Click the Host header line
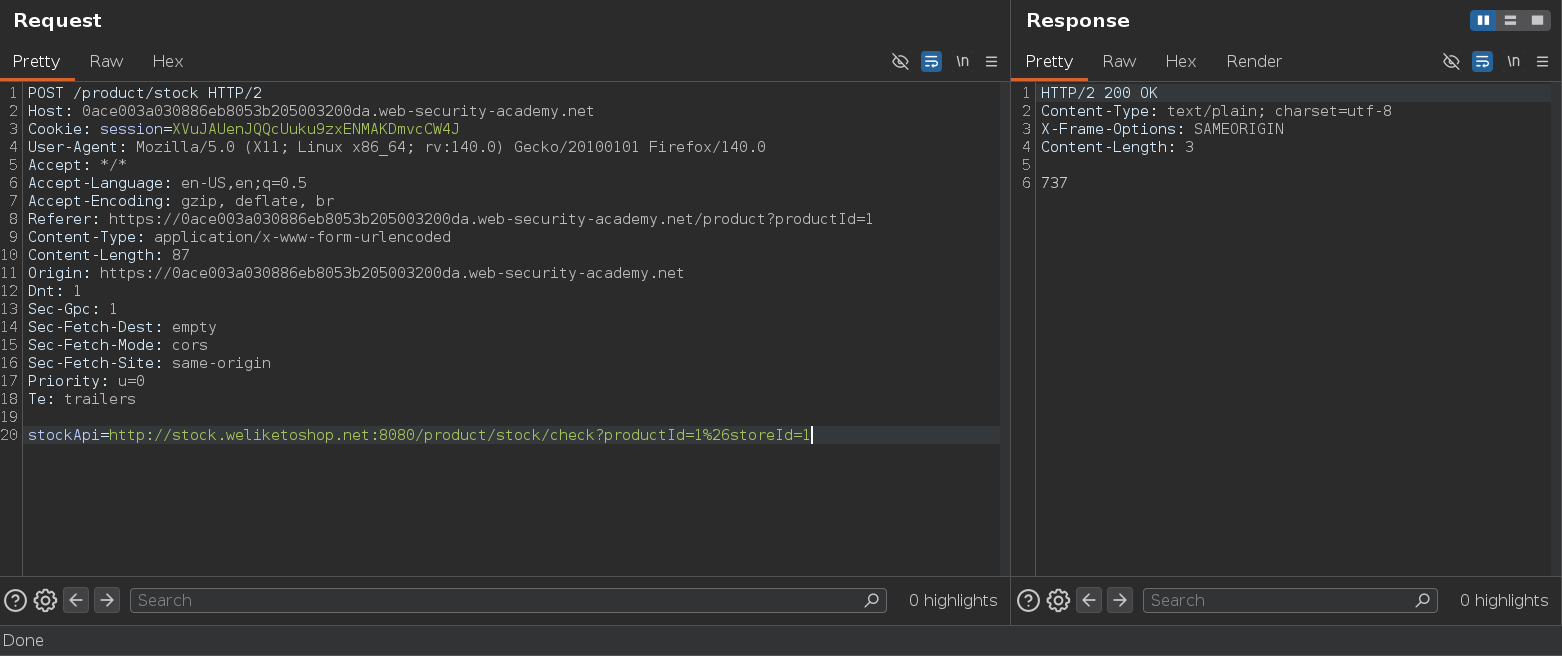The height and width of the screenshot is (656, 1562). point(311,111)
